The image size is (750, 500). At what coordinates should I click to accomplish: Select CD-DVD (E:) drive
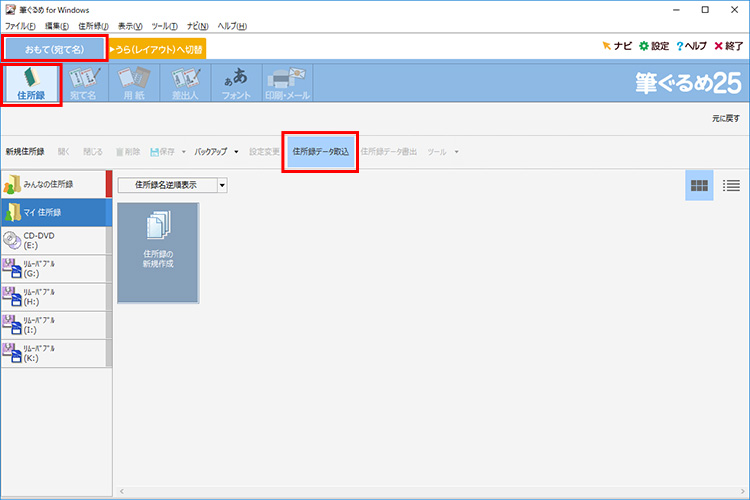coord(53,240)
